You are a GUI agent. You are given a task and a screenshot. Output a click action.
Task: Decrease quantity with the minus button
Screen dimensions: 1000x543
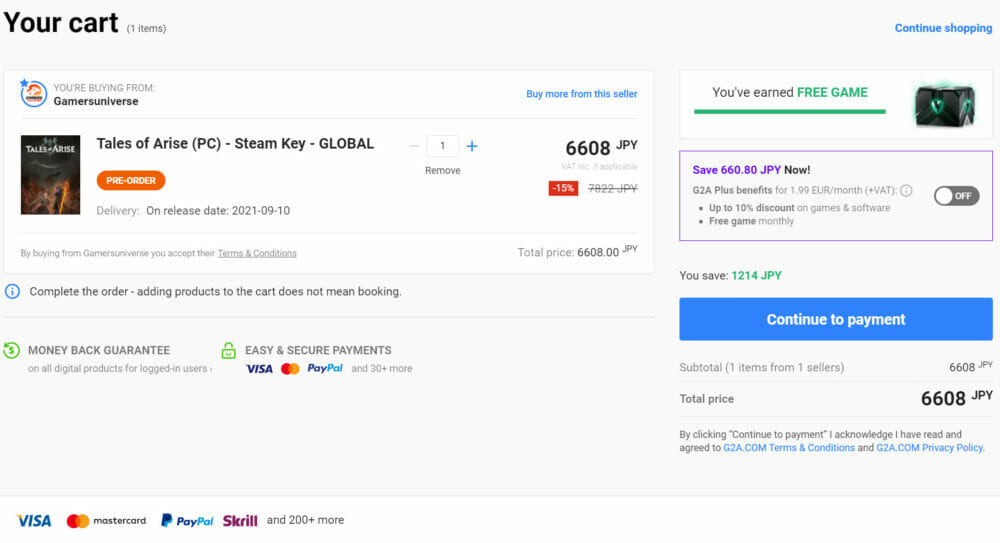tap(414, 146)
